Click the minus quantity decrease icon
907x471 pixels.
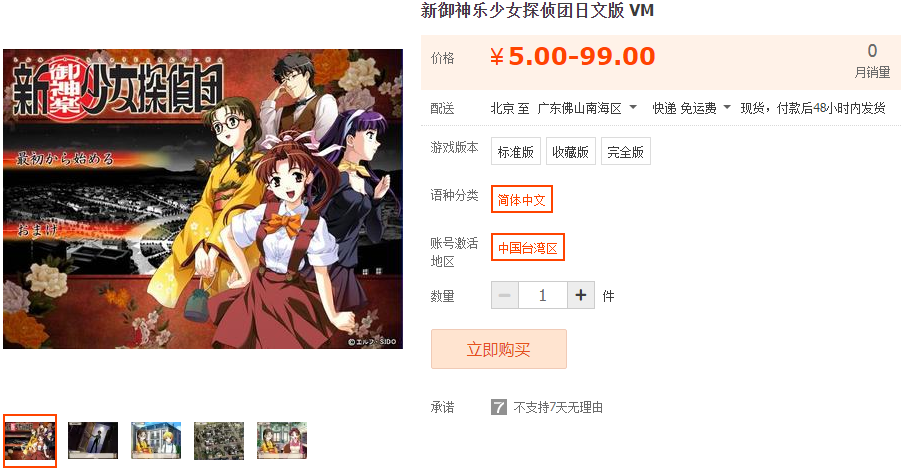(504, 296)
